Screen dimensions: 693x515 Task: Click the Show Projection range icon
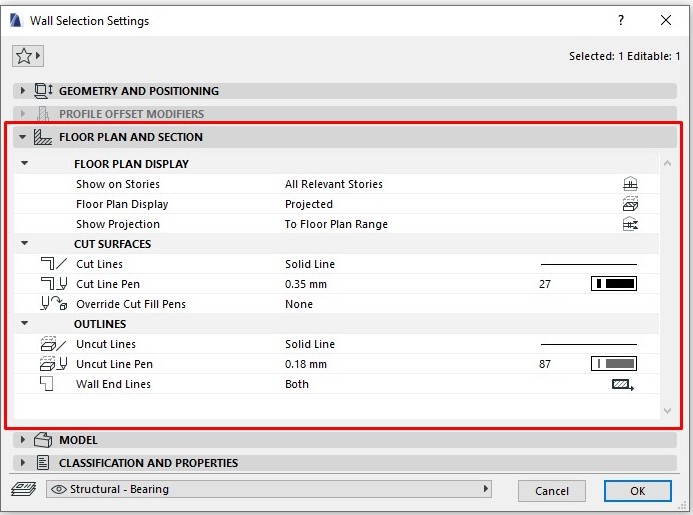[629, 224]
